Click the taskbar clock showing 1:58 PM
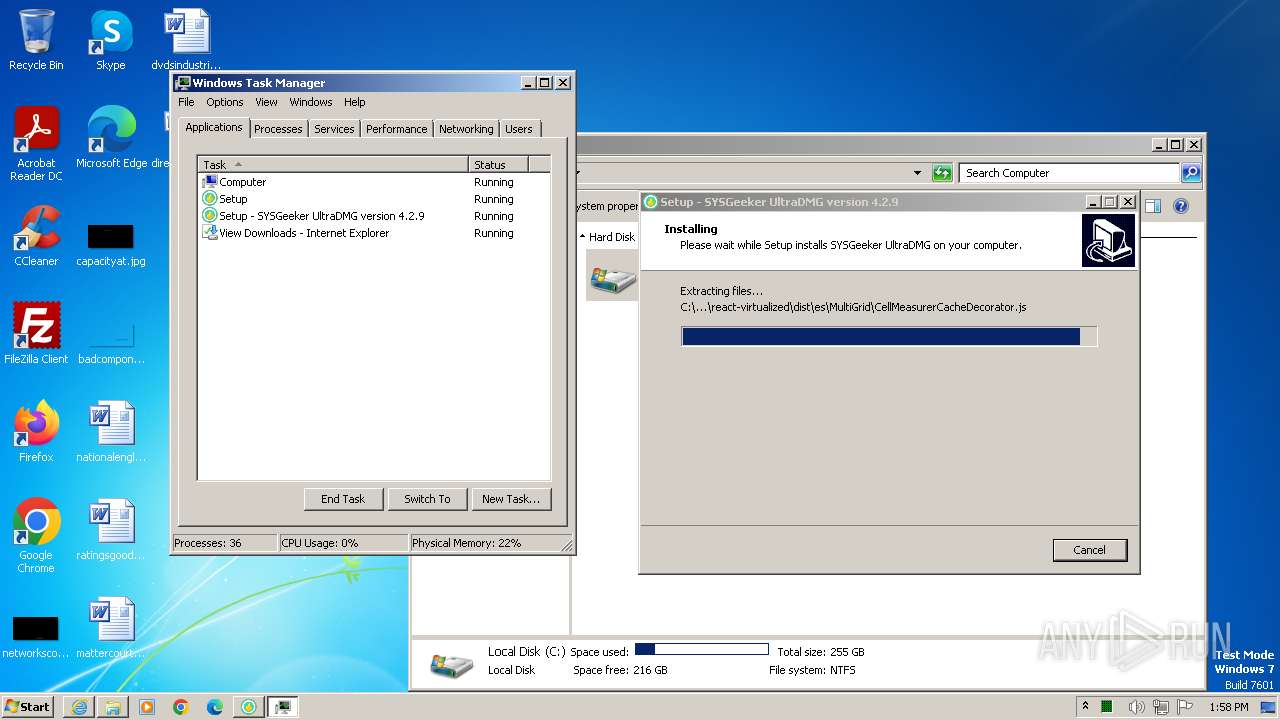This screenshot has height=720, width=1280. [1228, 707]
